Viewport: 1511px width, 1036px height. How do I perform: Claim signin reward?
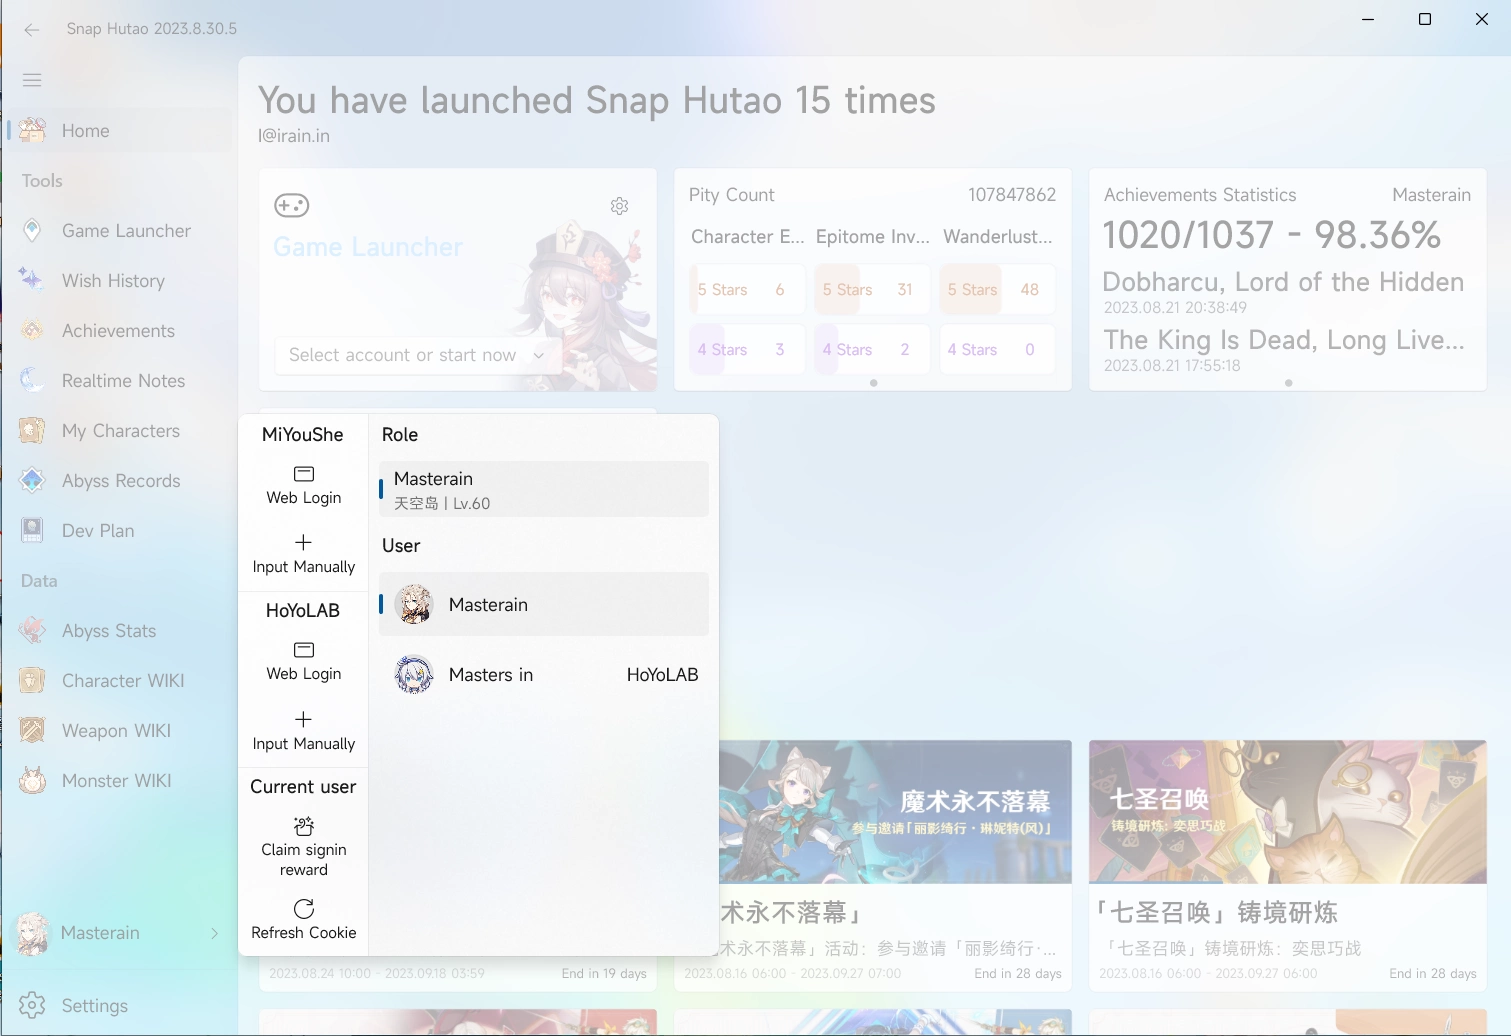click(x=304, y=846)
